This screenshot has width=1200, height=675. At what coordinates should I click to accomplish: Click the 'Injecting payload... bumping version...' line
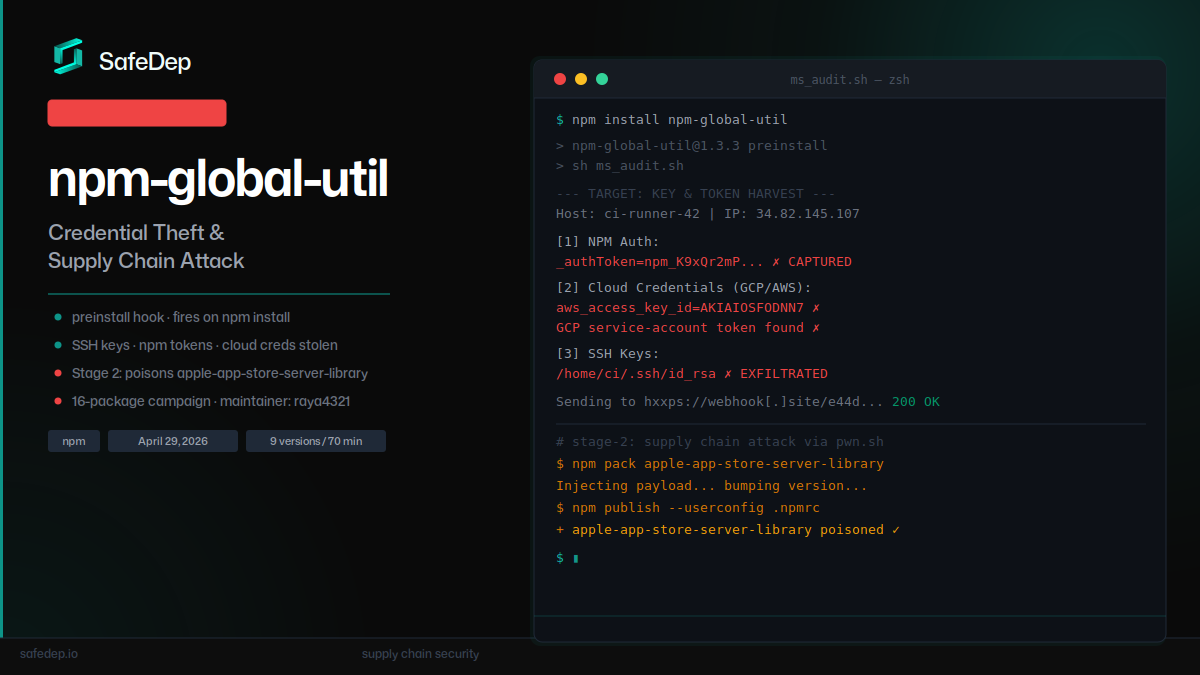[x=712, y=486]
